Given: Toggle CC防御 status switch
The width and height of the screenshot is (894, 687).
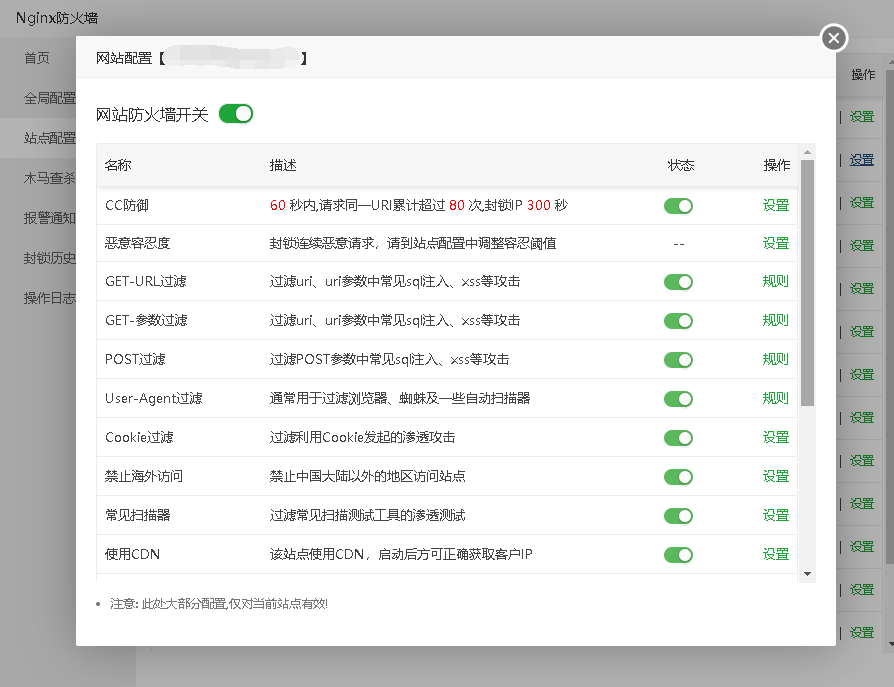Looking at the screenshot, I should click(678, 206).
